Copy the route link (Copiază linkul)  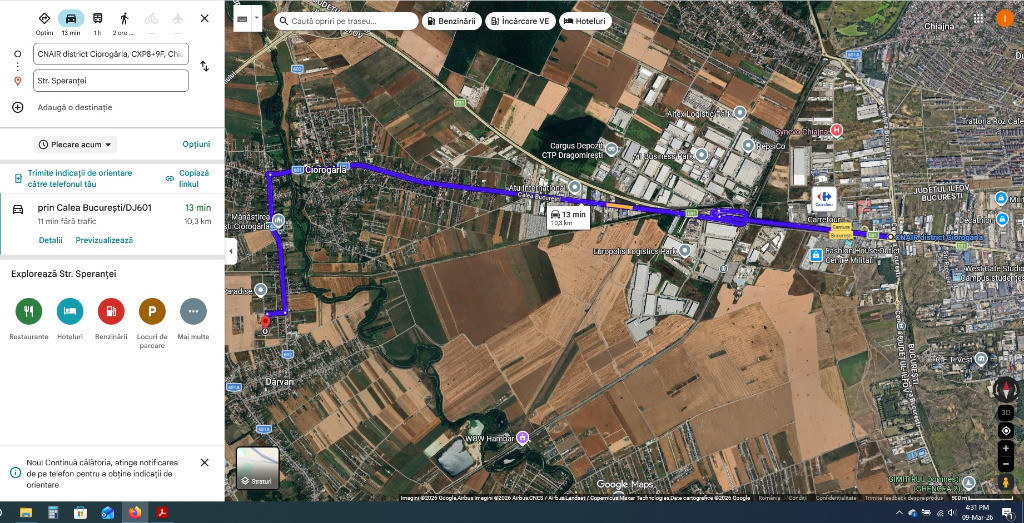point(187,179)
